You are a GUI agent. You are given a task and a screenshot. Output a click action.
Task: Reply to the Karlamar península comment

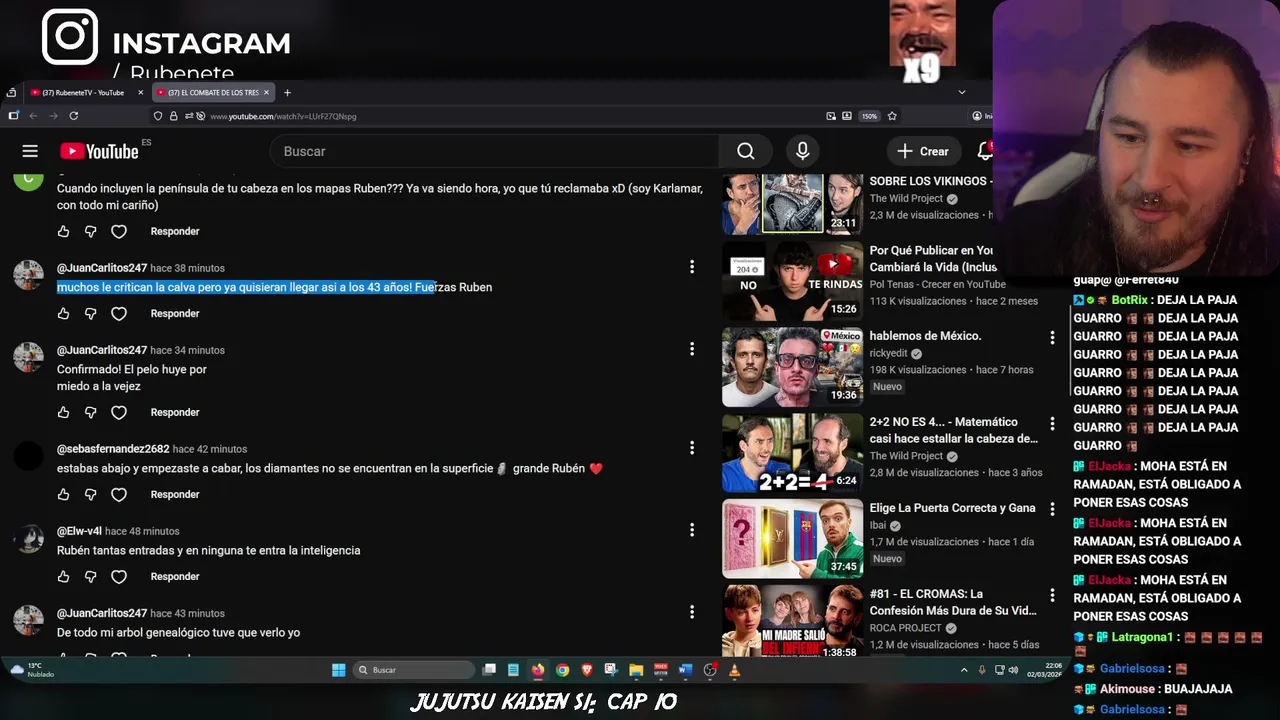click(175, 231)
